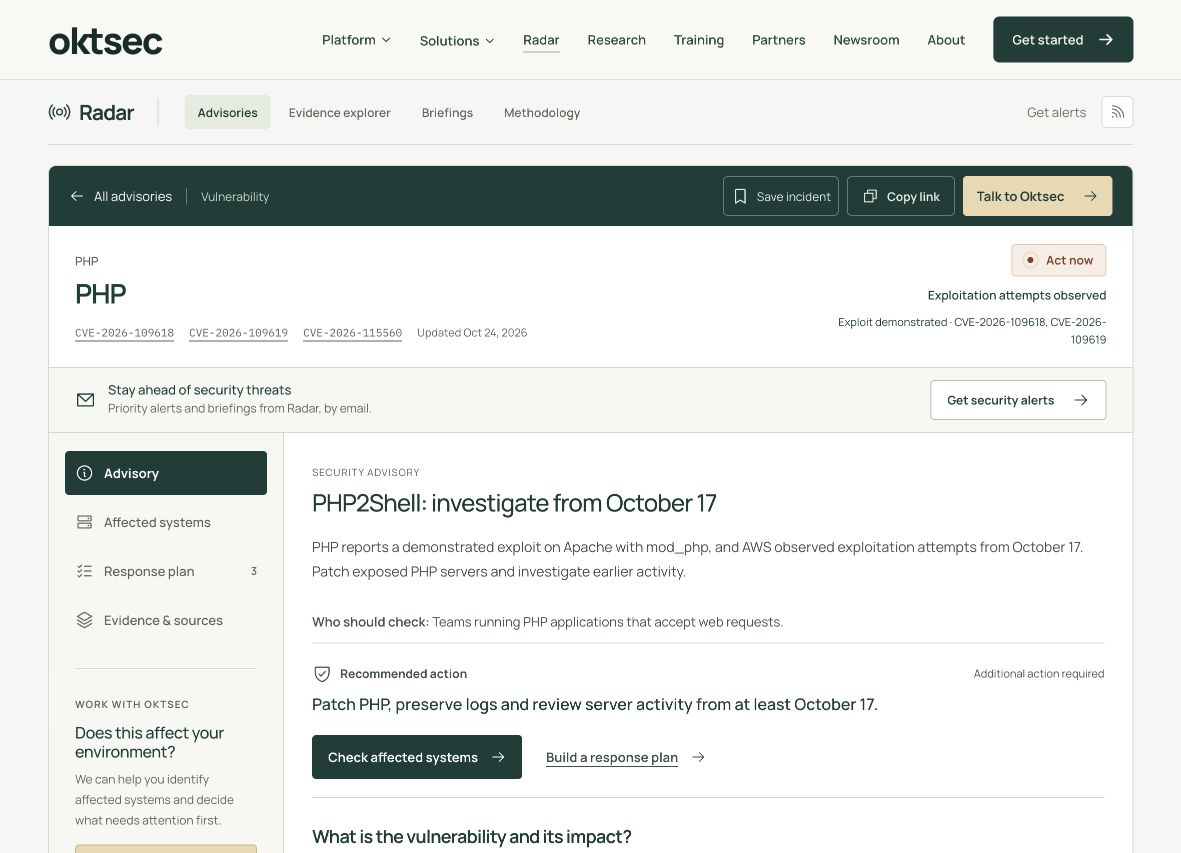The width and height of the screenshot is (1181, 853).
Task: Click the layers icon for Evidence & sources
Action: (84, 620)
